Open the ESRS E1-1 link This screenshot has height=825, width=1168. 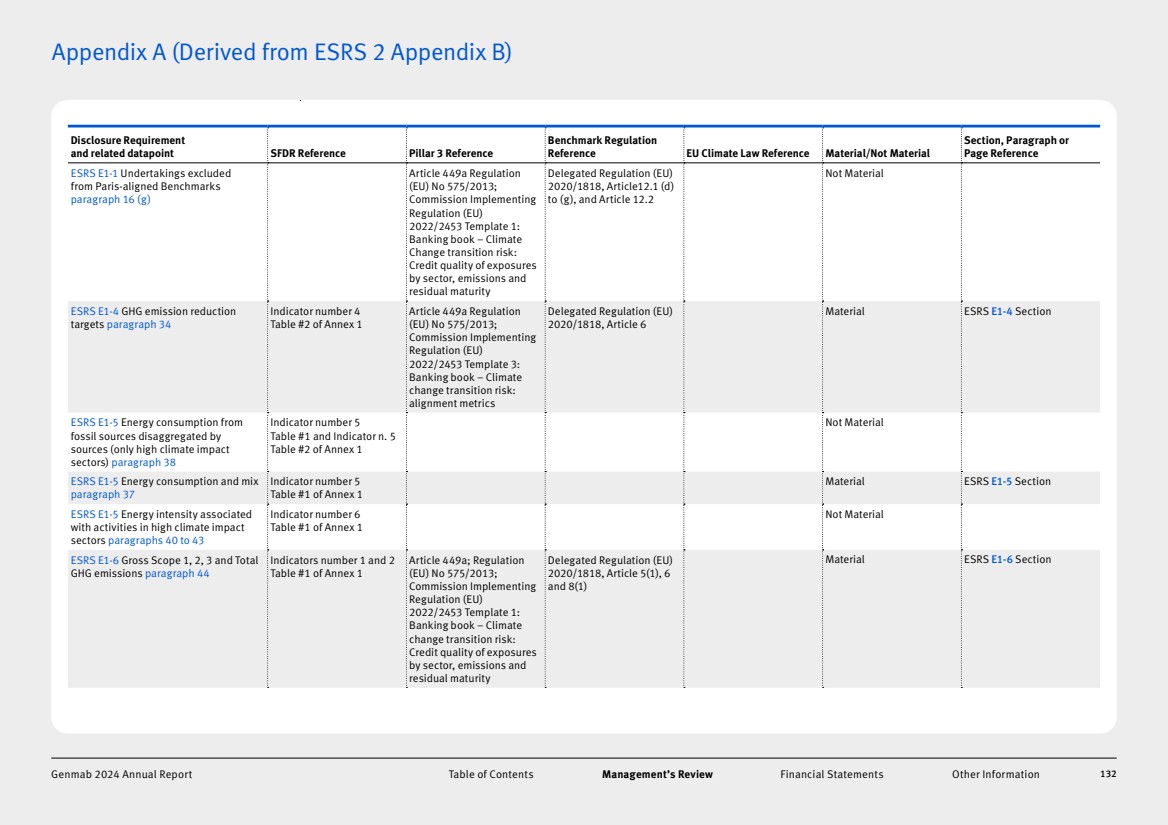[x=94, y=174]
